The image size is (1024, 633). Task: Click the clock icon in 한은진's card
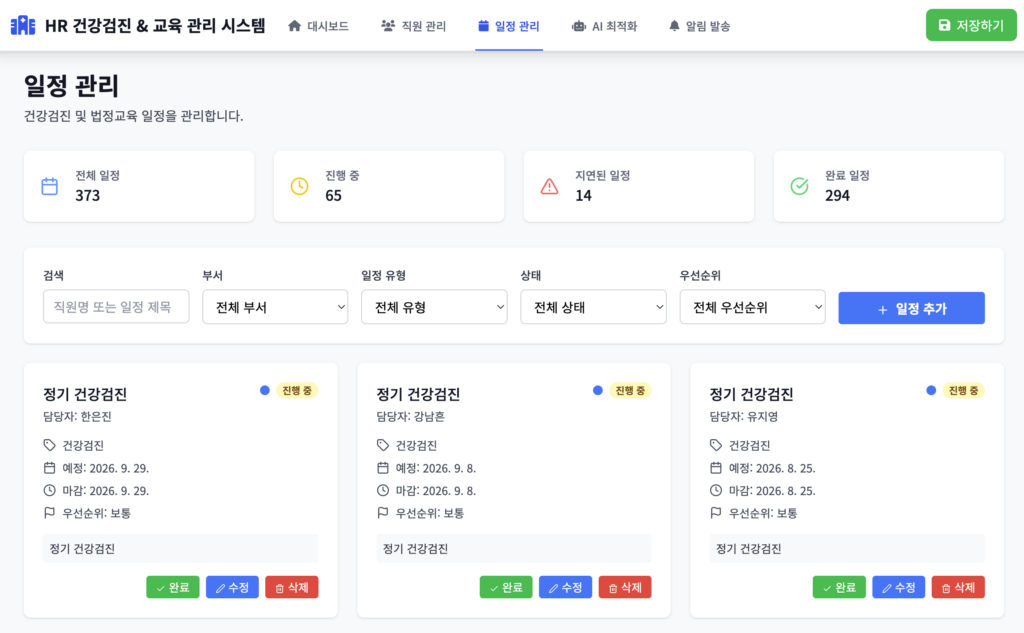pyautogui.click(x=50, y=490)
